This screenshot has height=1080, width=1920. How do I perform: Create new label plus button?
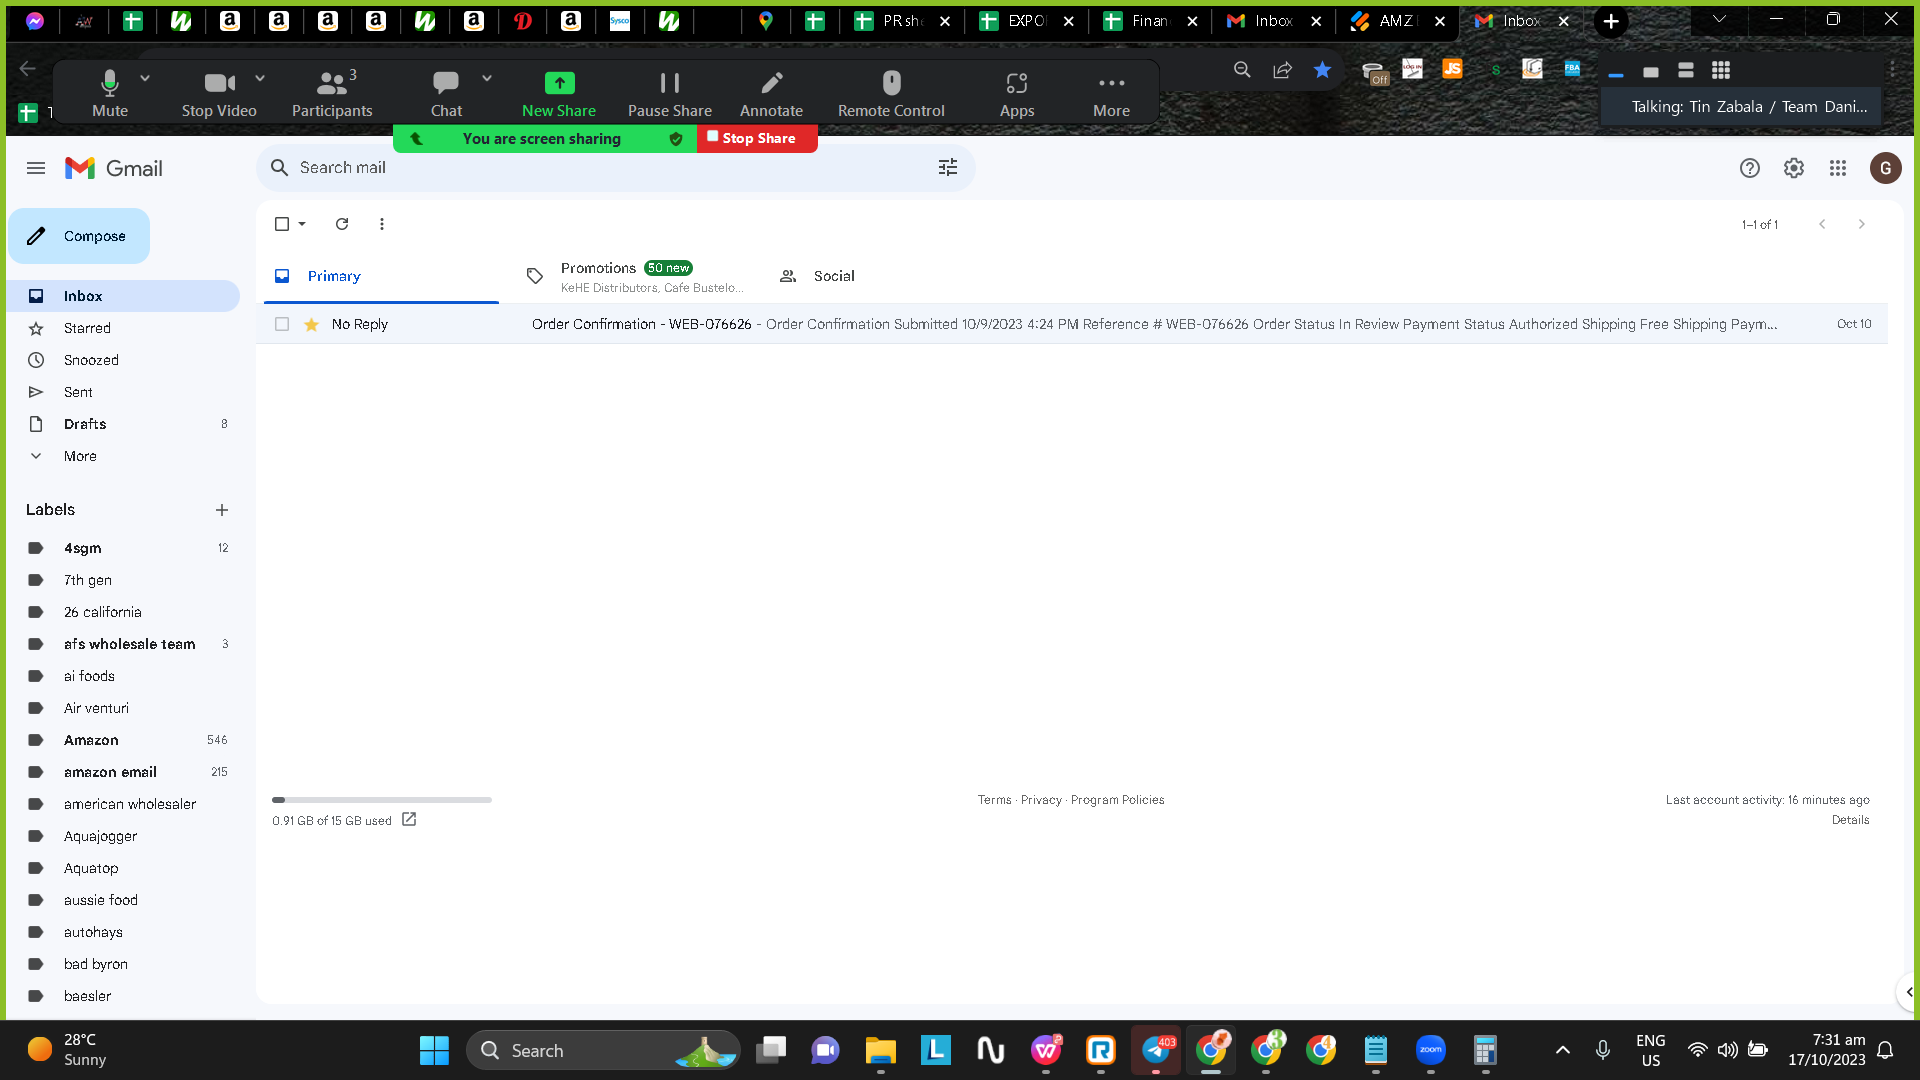coord(222,510)
